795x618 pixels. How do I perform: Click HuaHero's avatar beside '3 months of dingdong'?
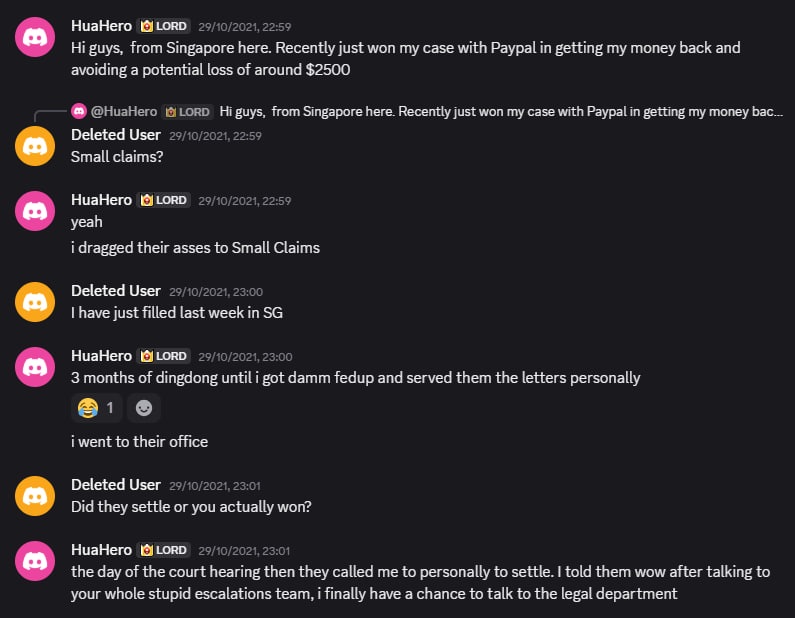click(x=35, y=367)
